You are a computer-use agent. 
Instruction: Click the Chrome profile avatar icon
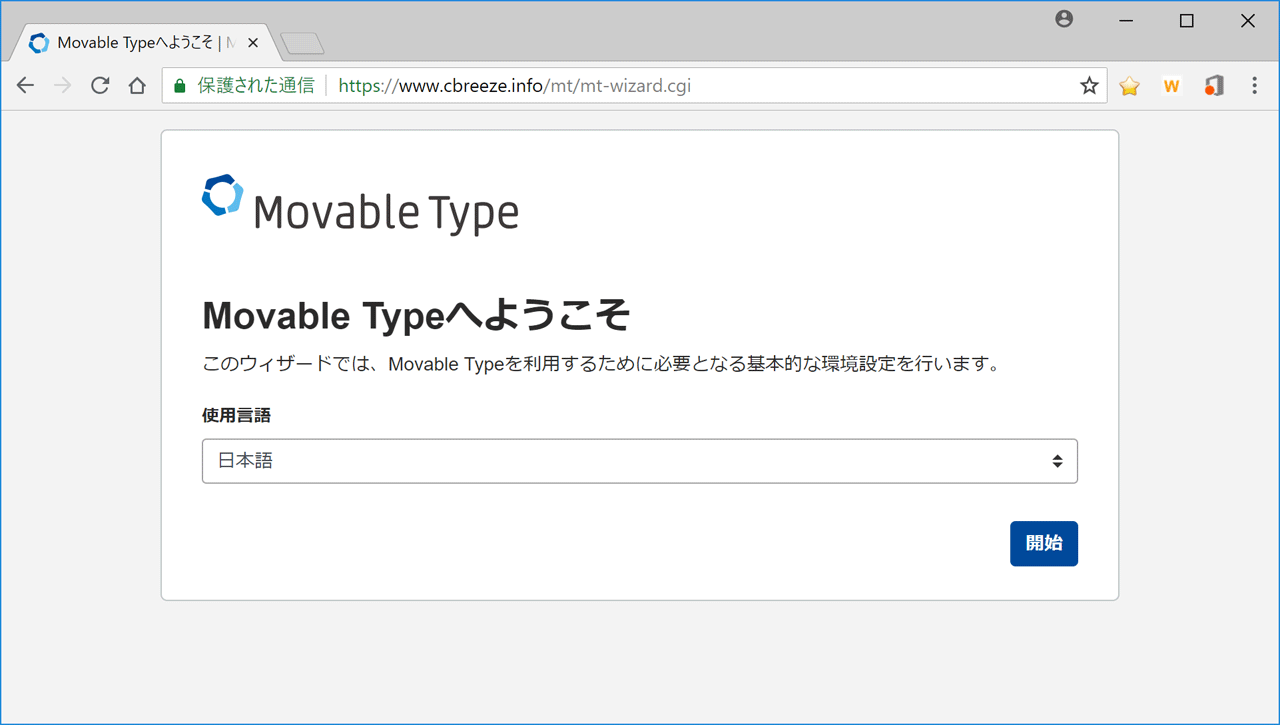point(1064,19)
